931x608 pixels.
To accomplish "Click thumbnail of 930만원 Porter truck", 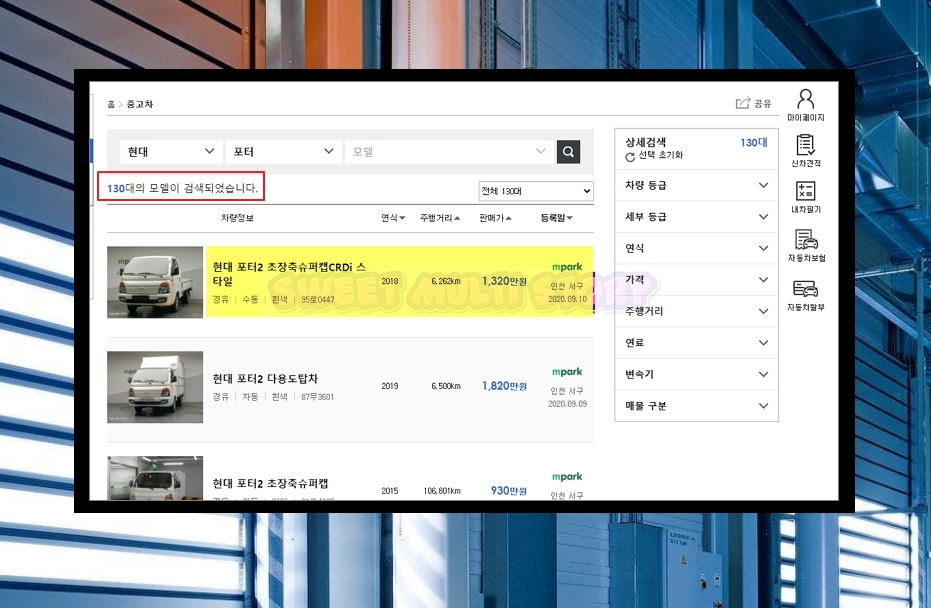I will (x=155, y=478).
